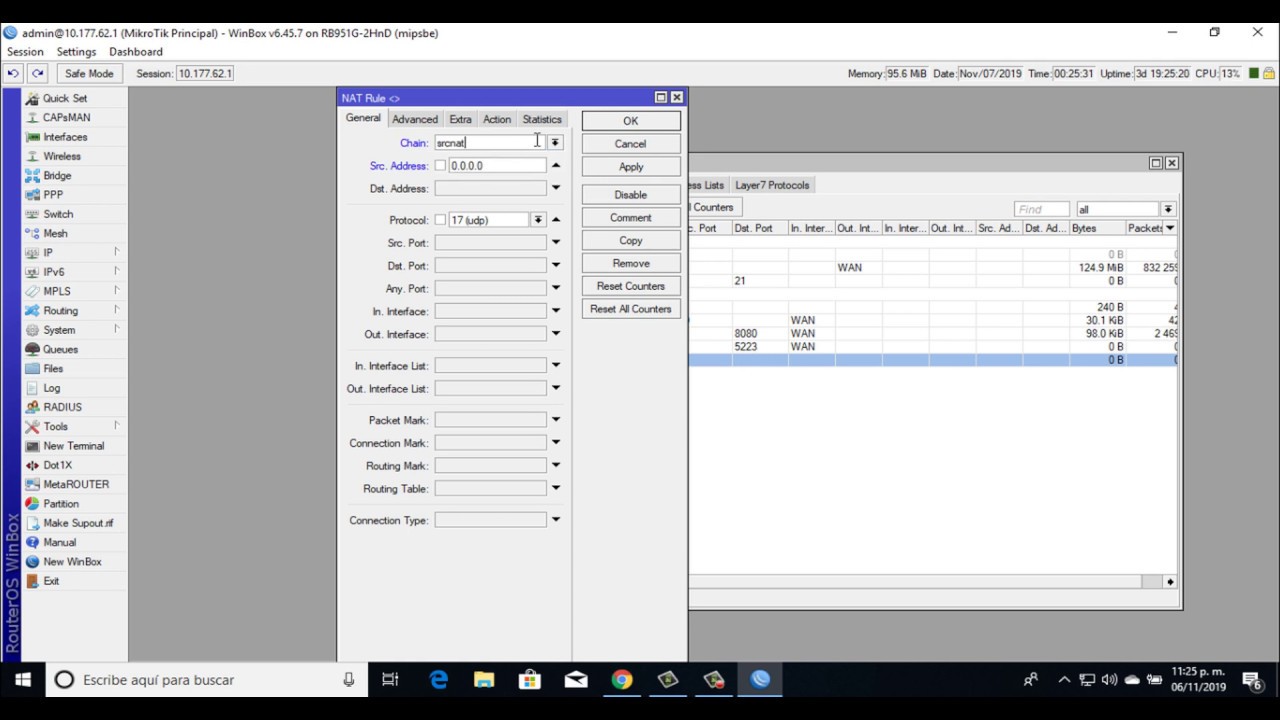The width and height of the screenshot is (1280, 720).
Task: Toggle Src. Address invert checkbox
Action: (440, 166)
